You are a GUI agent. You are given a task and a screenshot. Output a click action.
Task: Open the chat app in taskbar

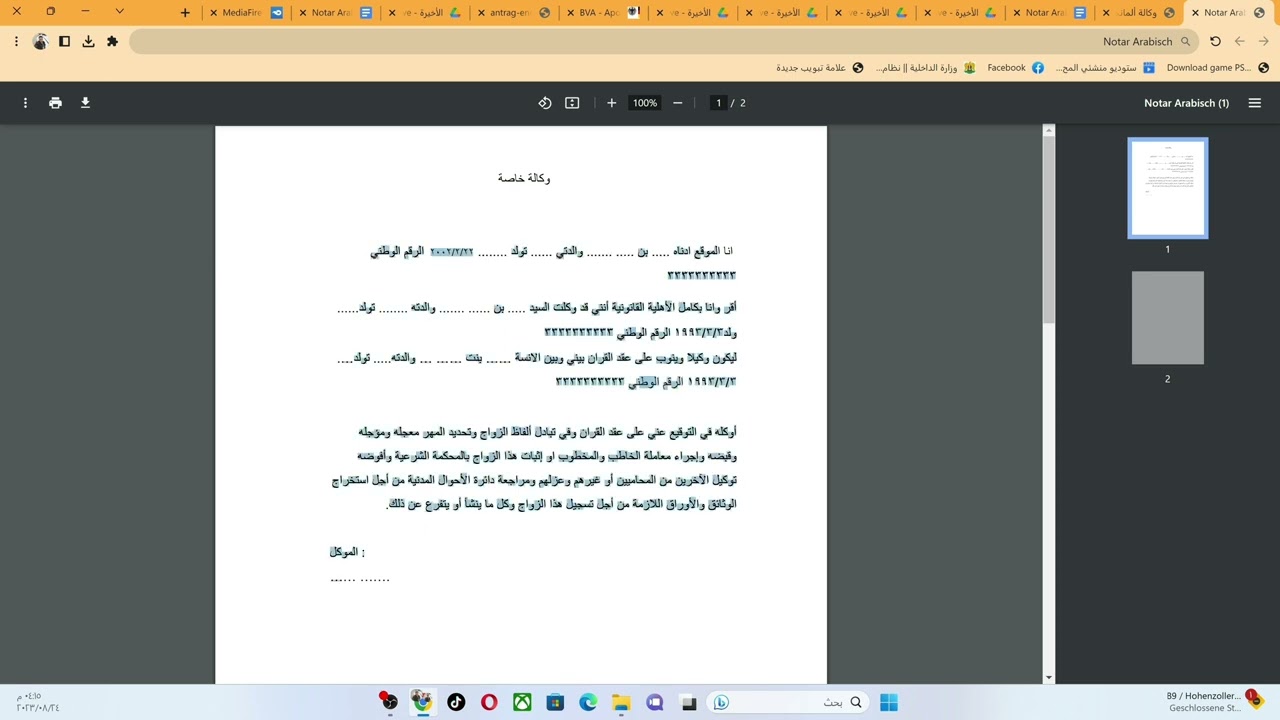(x=655, y=702)
